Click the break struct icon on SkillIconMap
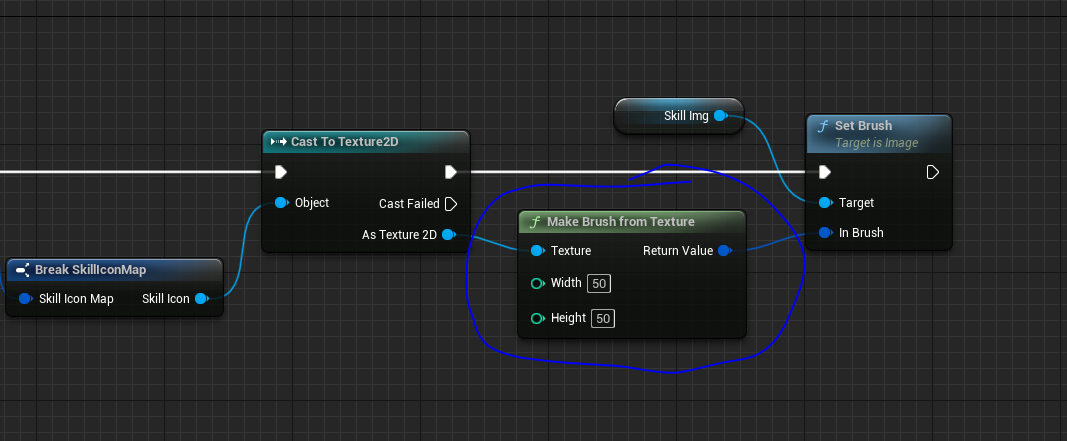 [x=21, y=270]
